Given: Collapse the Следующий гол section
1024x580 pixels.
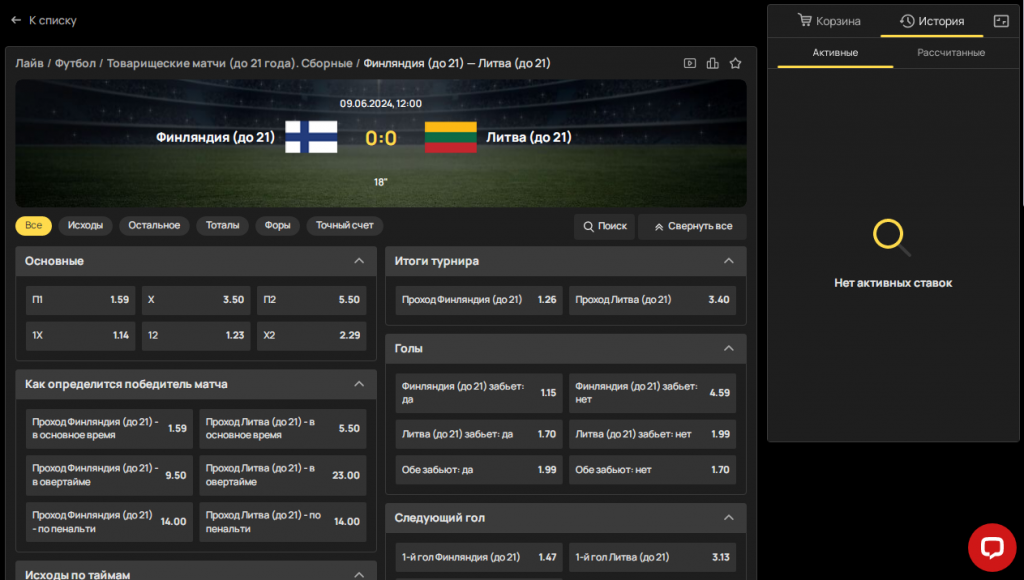Looking at the screenshot, I should [729, 517].
